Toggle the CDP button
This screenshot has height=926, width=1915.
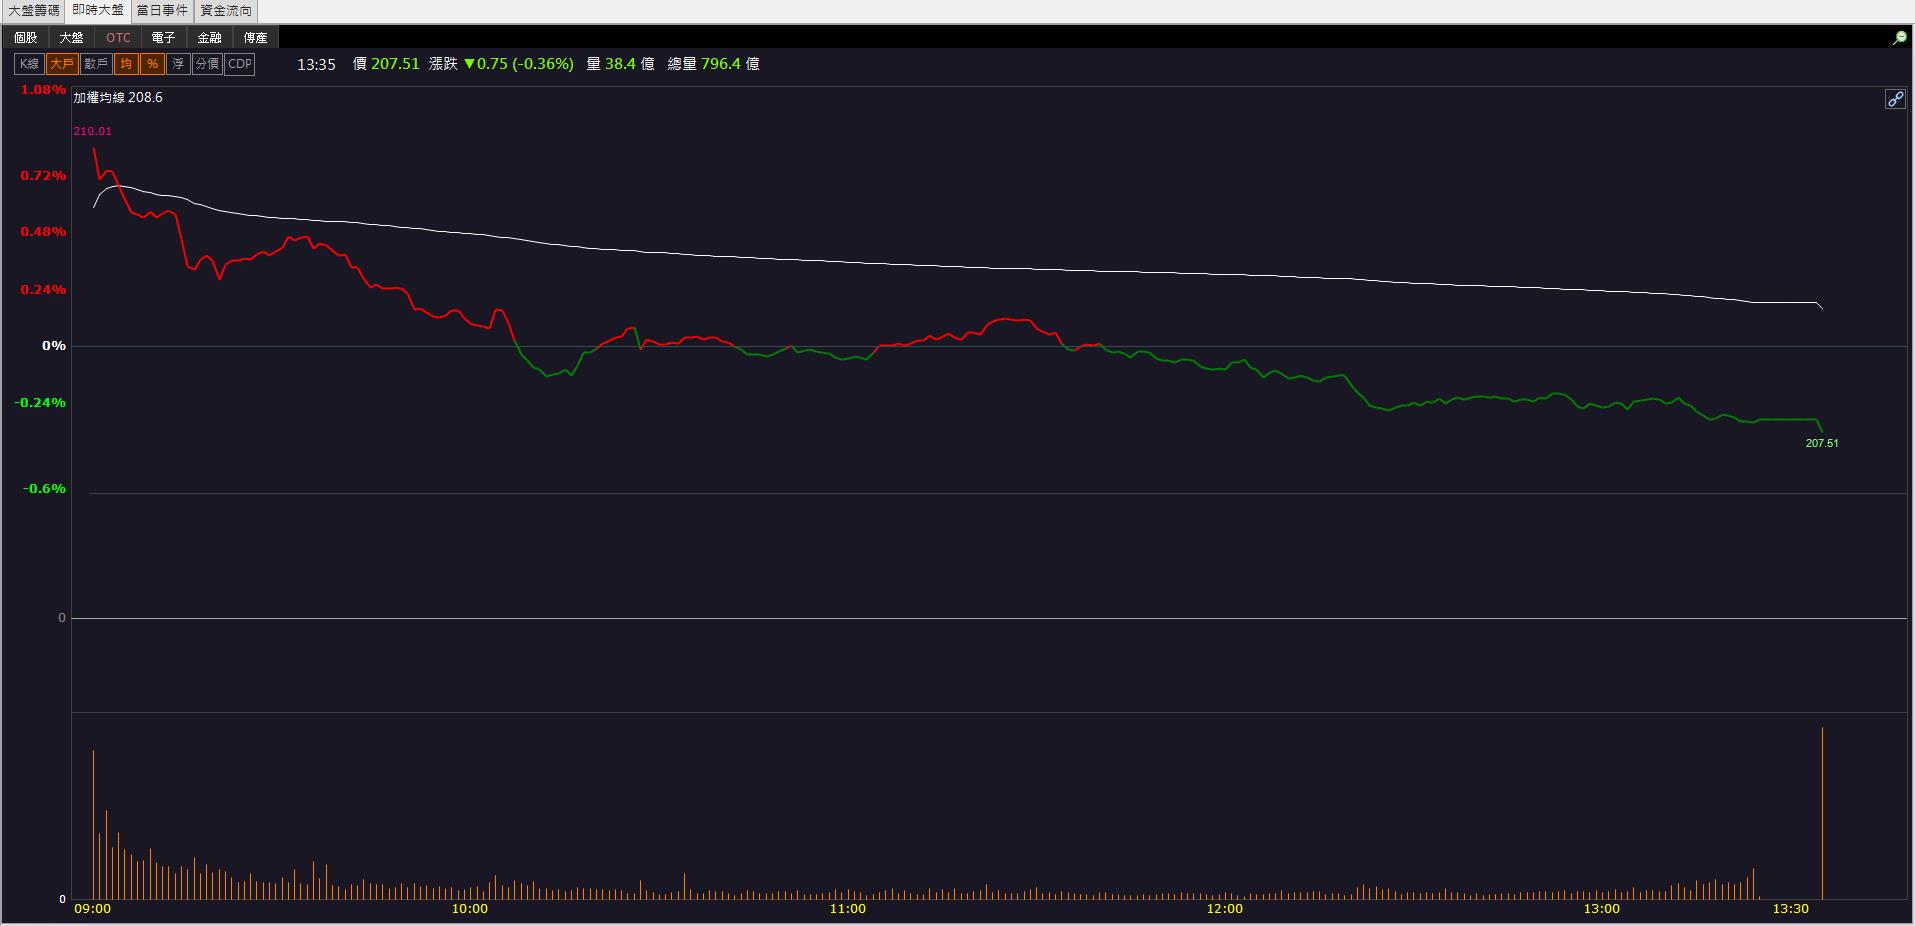coord(239,64)
